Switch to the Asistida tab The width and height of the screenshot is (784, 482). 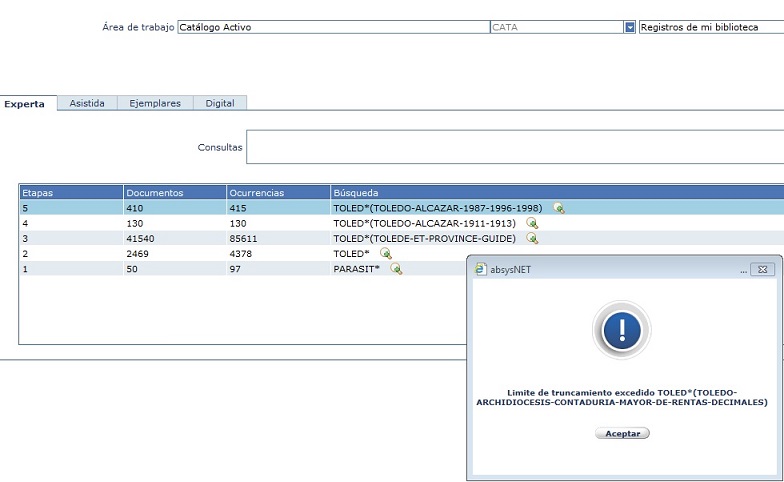pos(87,103)
